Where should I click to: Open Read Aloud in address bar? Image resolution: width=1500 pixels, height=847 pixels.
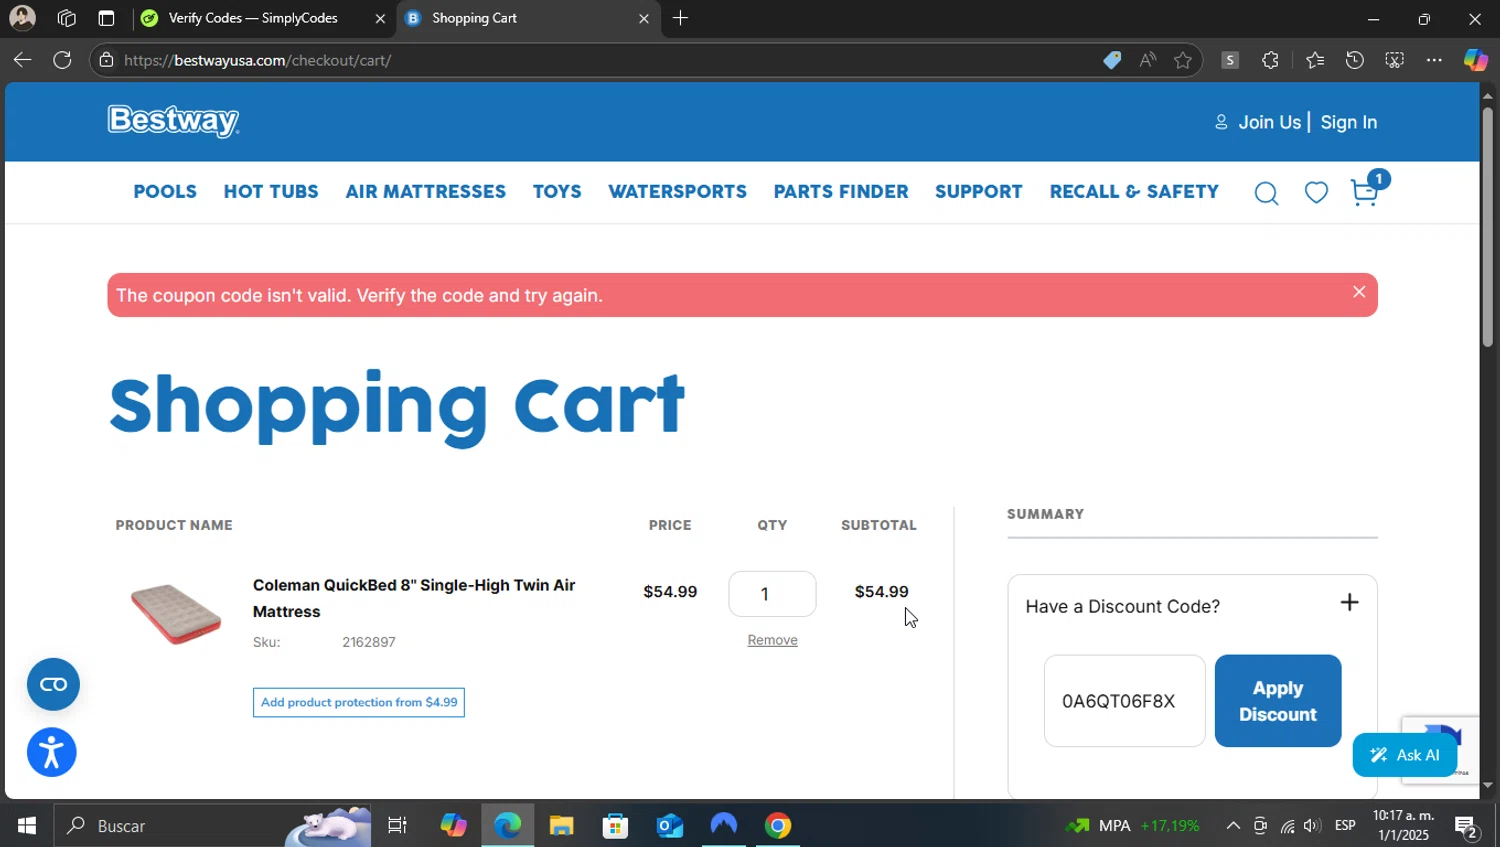coord(1147,60)
